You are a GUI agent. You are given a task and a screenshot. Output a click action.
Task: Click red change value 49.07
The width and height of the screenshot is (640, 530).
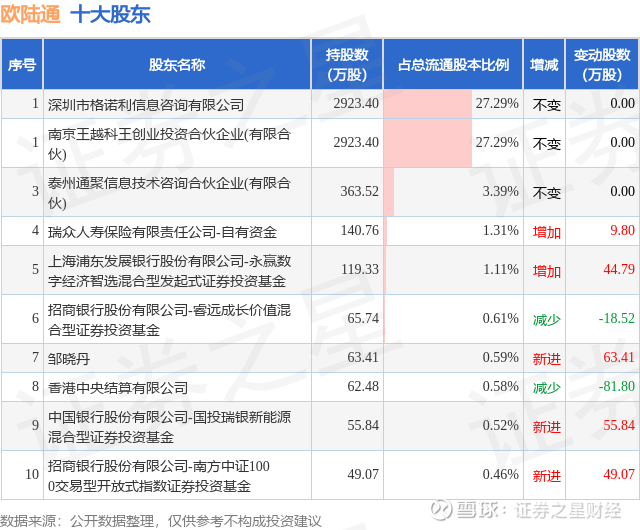(x=619, y=474)
